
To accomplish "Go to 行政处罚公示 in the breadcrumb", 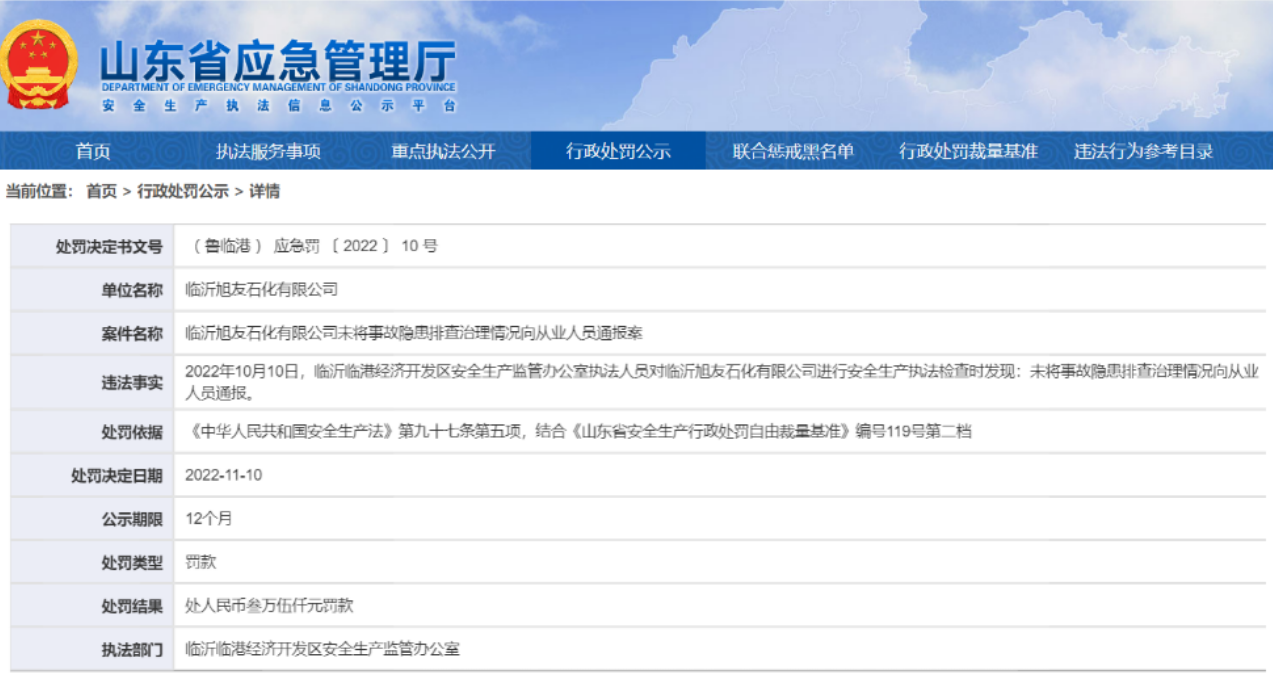I will [x=183, y=191].
